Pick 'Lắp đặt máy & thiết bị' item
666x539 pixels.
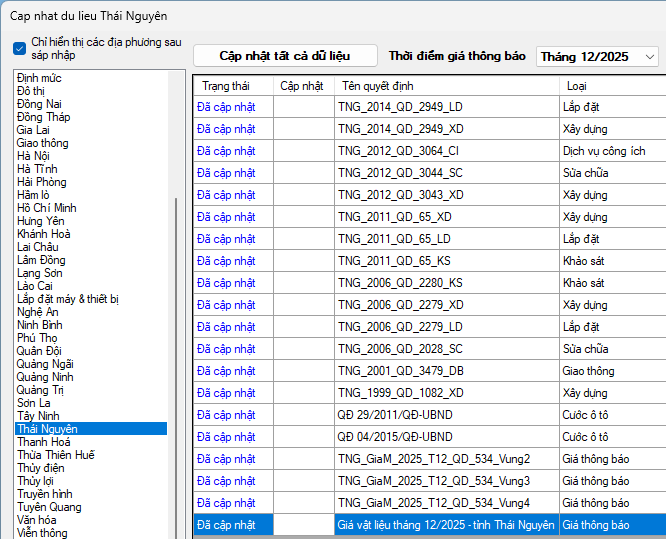pos(68,299)
